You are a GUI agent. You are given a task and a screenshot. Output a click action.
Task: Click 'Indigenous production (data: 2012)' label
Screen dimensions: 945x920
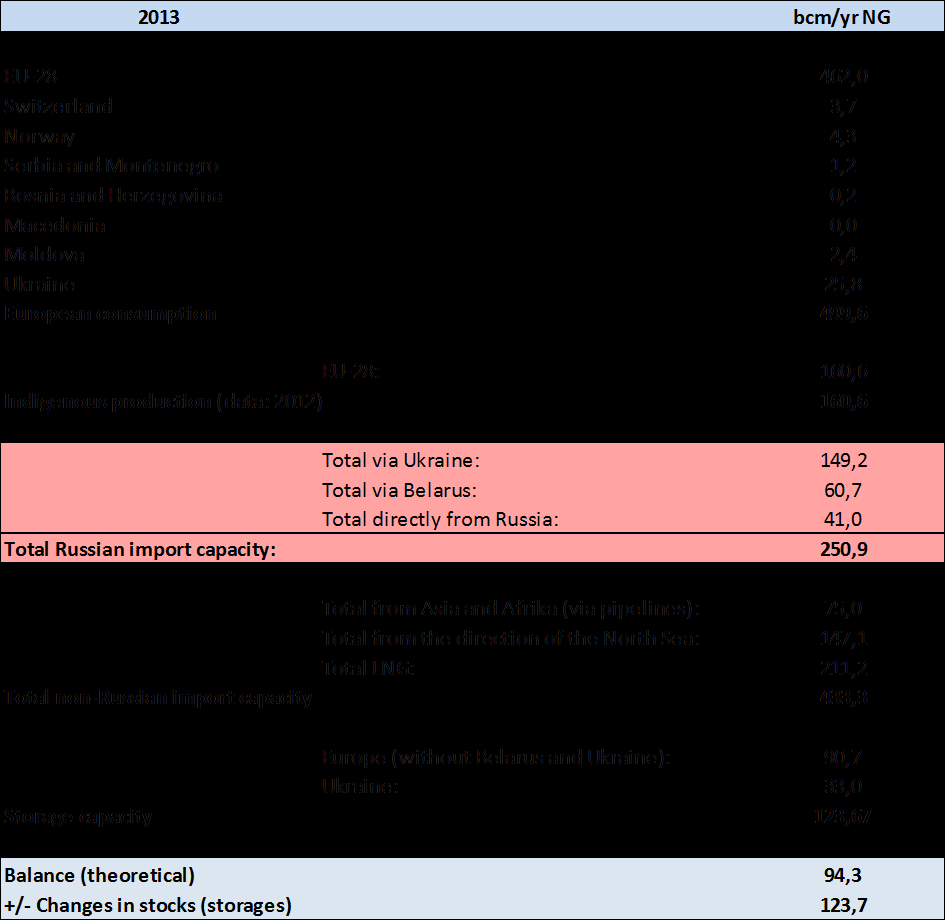163,401
